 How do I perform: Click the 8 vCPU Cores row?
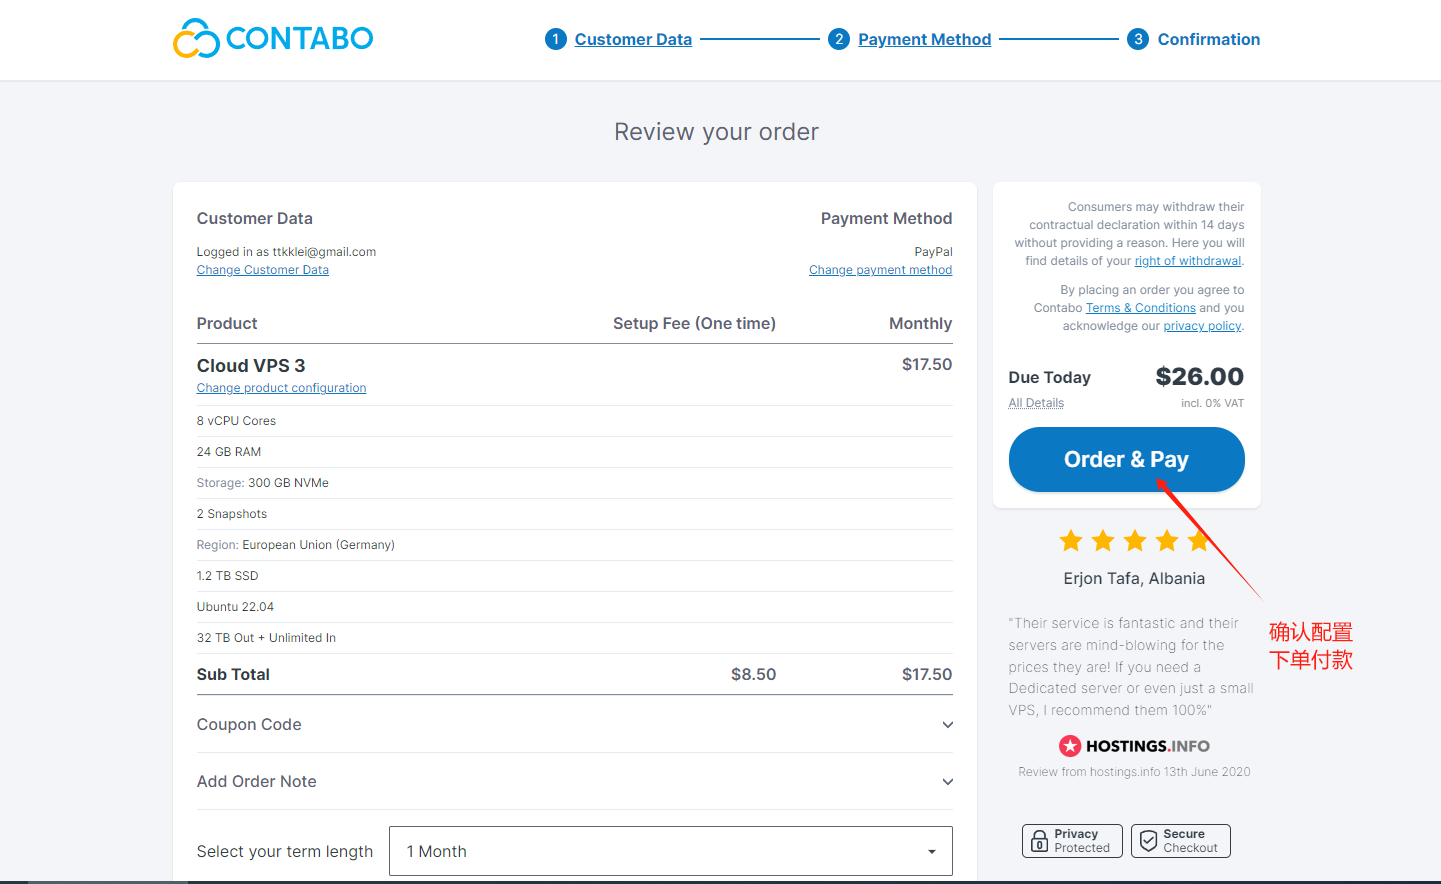point(575,421)
